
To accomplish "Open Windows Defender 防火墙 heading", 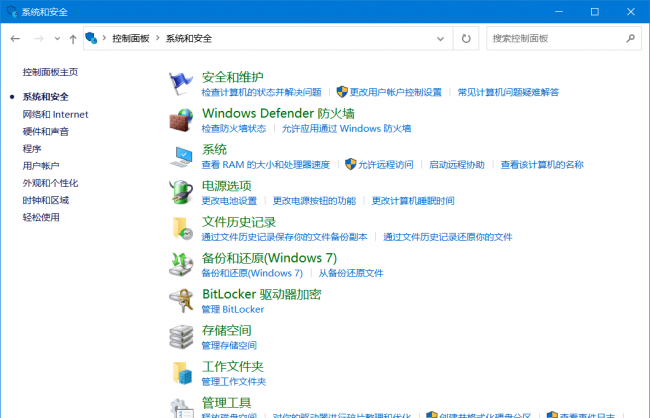I will [279, 113].
